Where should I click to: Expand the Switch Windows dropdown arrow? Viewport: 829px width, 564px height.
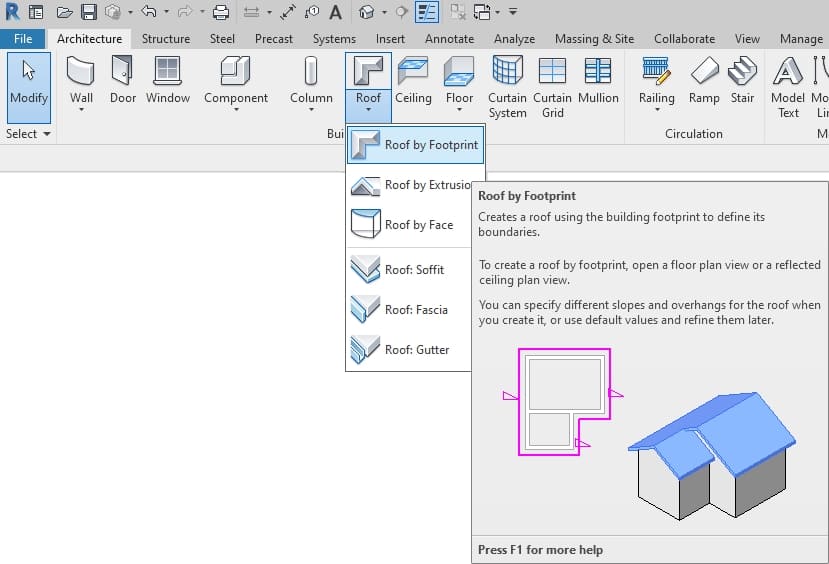pyautogui.click(x=498, y=12)
